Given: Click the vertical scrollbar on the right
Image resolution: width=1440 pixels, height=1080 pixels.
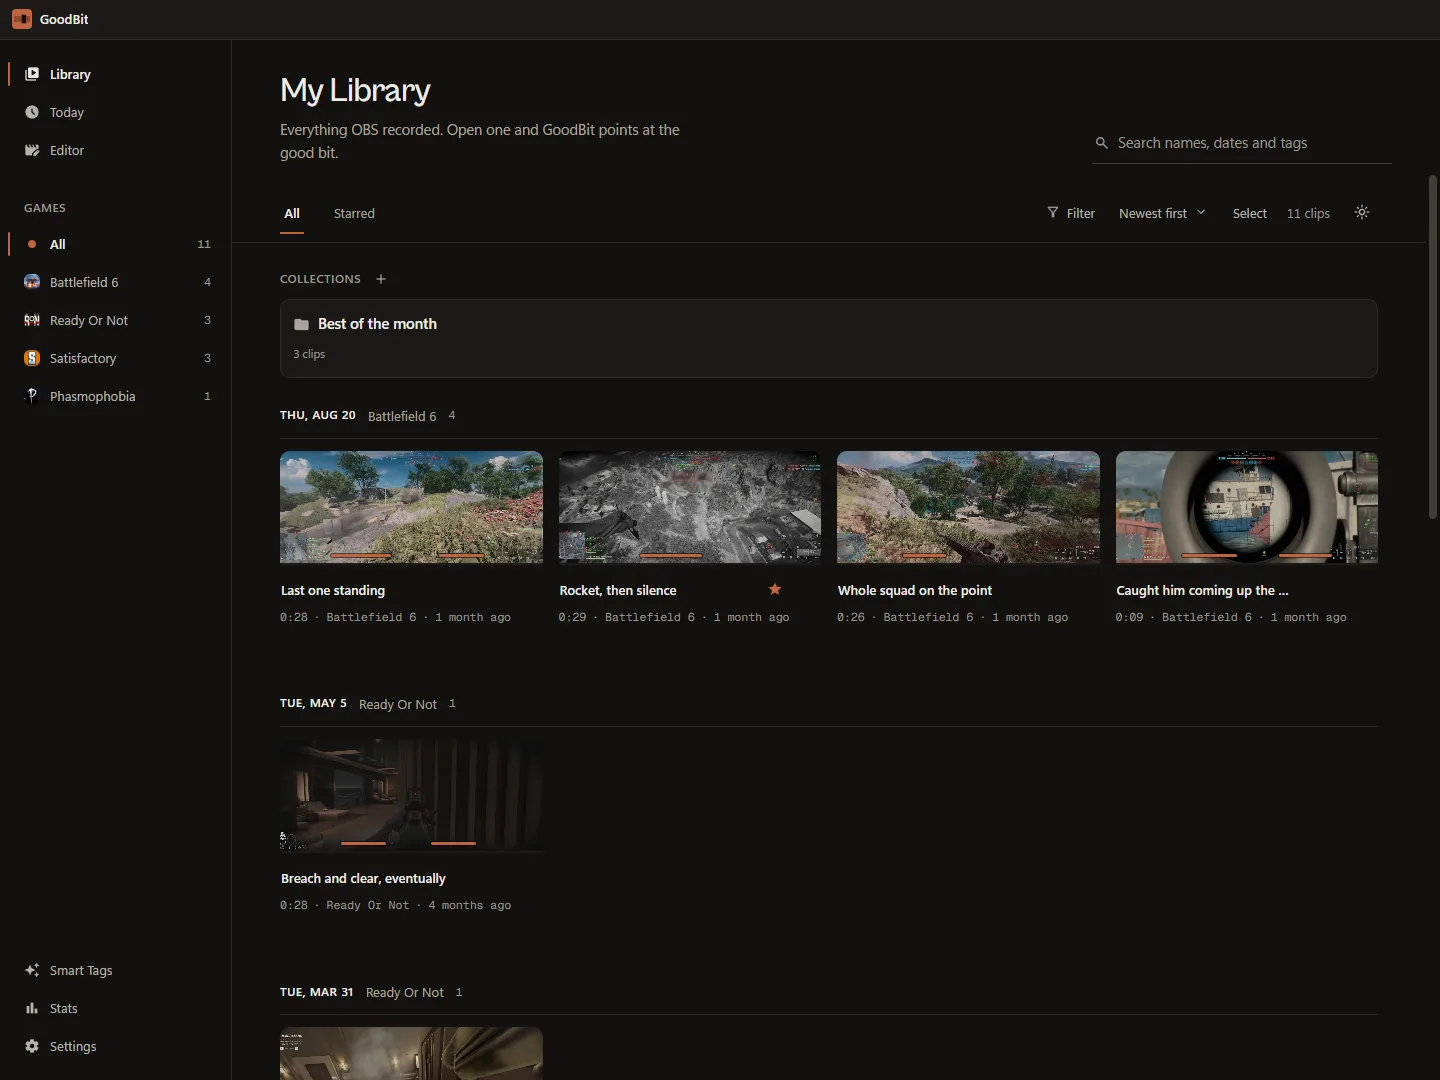Looking at the screenshot, I should pyautogui.click(x=1433, y=347).
